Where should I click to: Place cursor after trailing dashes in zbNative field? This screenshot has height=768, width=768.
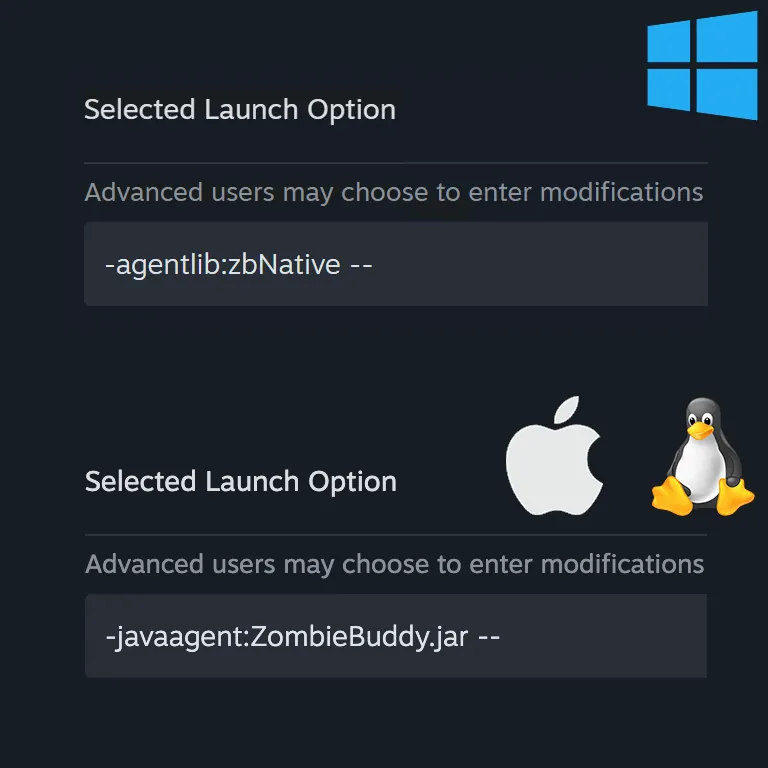pyautogui.click(x=374, y=264)
